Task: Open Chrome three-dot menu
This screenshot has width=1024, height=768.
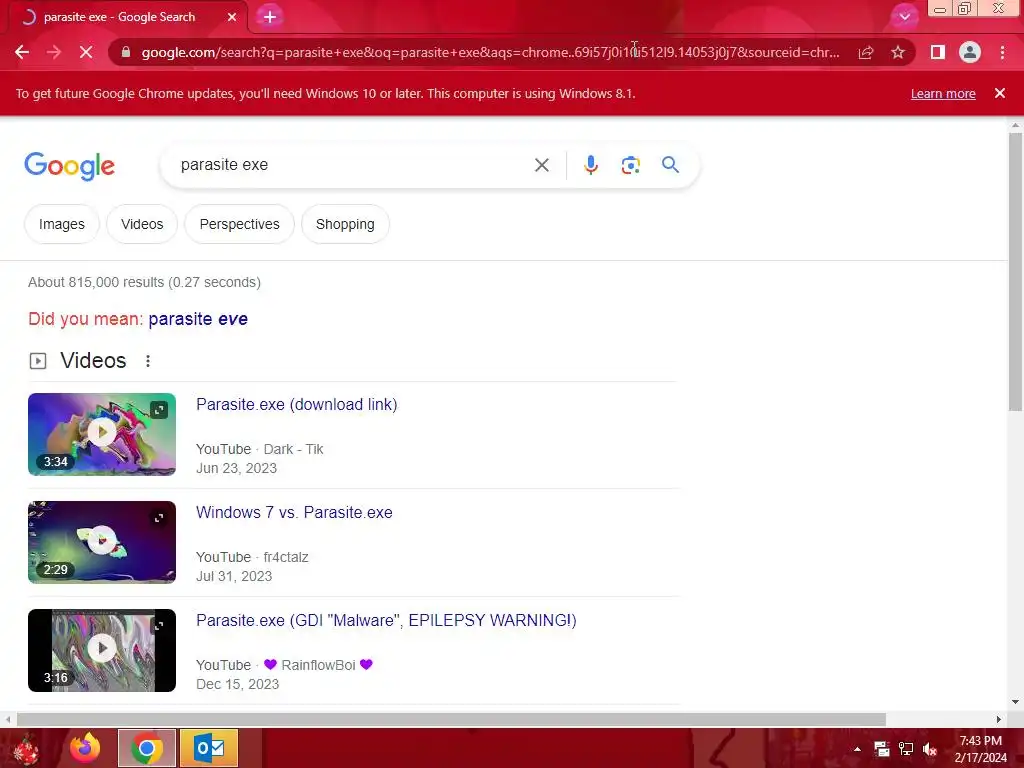Action: click(1002, 52)
